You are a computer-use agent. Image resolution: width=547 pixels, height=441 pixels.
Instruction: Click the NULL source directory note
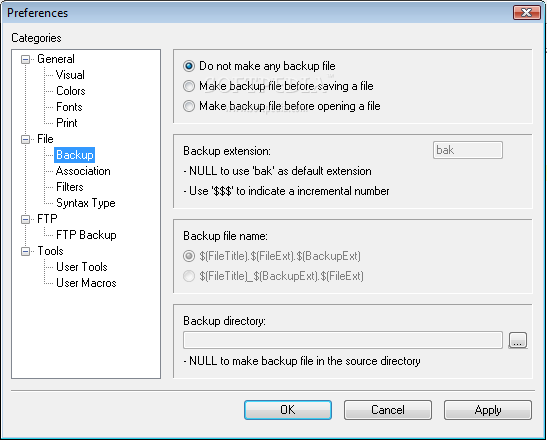coord(302,361)
